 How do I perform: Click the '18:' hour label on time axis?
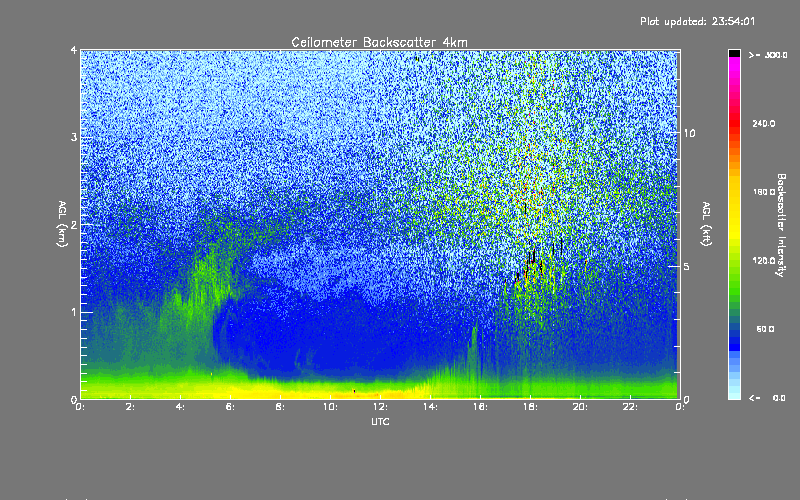pyautogui.click(x=530, y=407)
